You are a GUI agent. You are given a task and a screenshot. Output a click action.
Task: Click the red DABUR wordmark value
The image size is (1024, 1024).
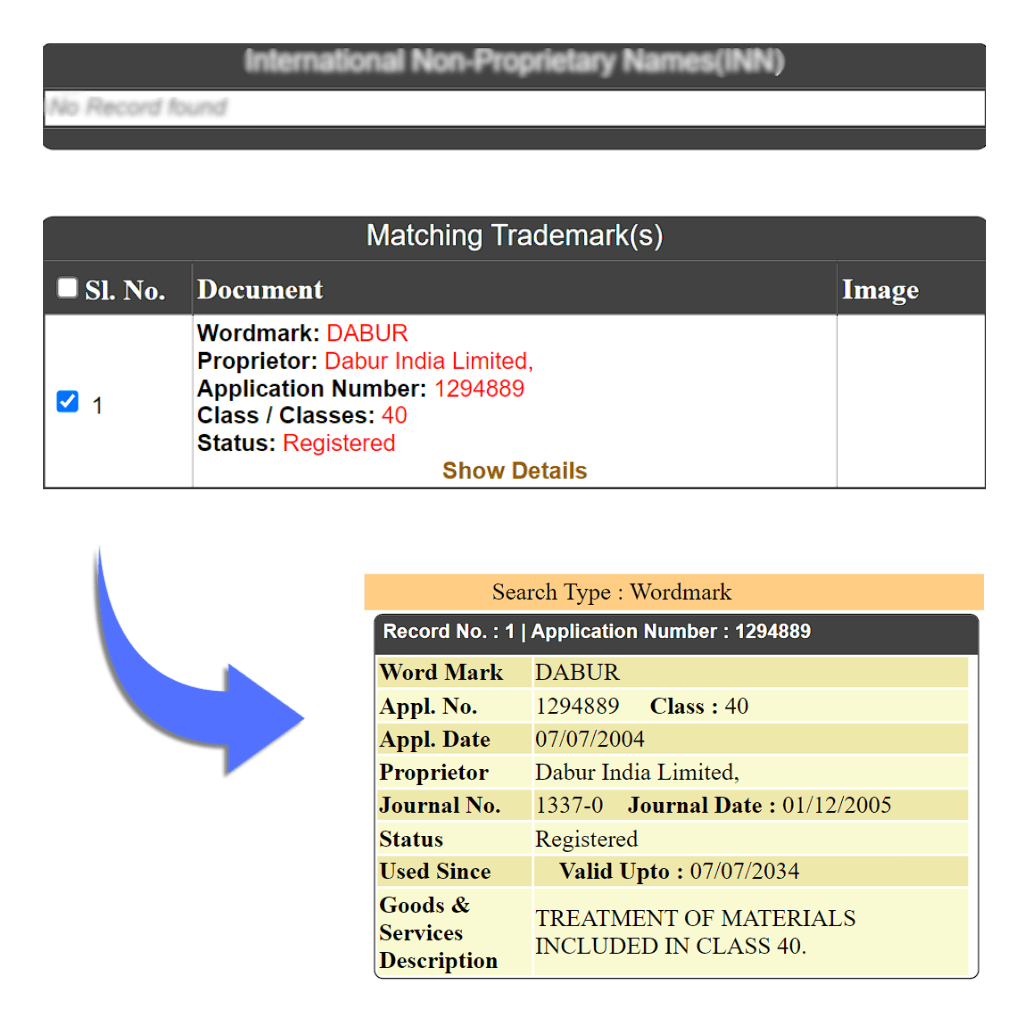(367, 333)
